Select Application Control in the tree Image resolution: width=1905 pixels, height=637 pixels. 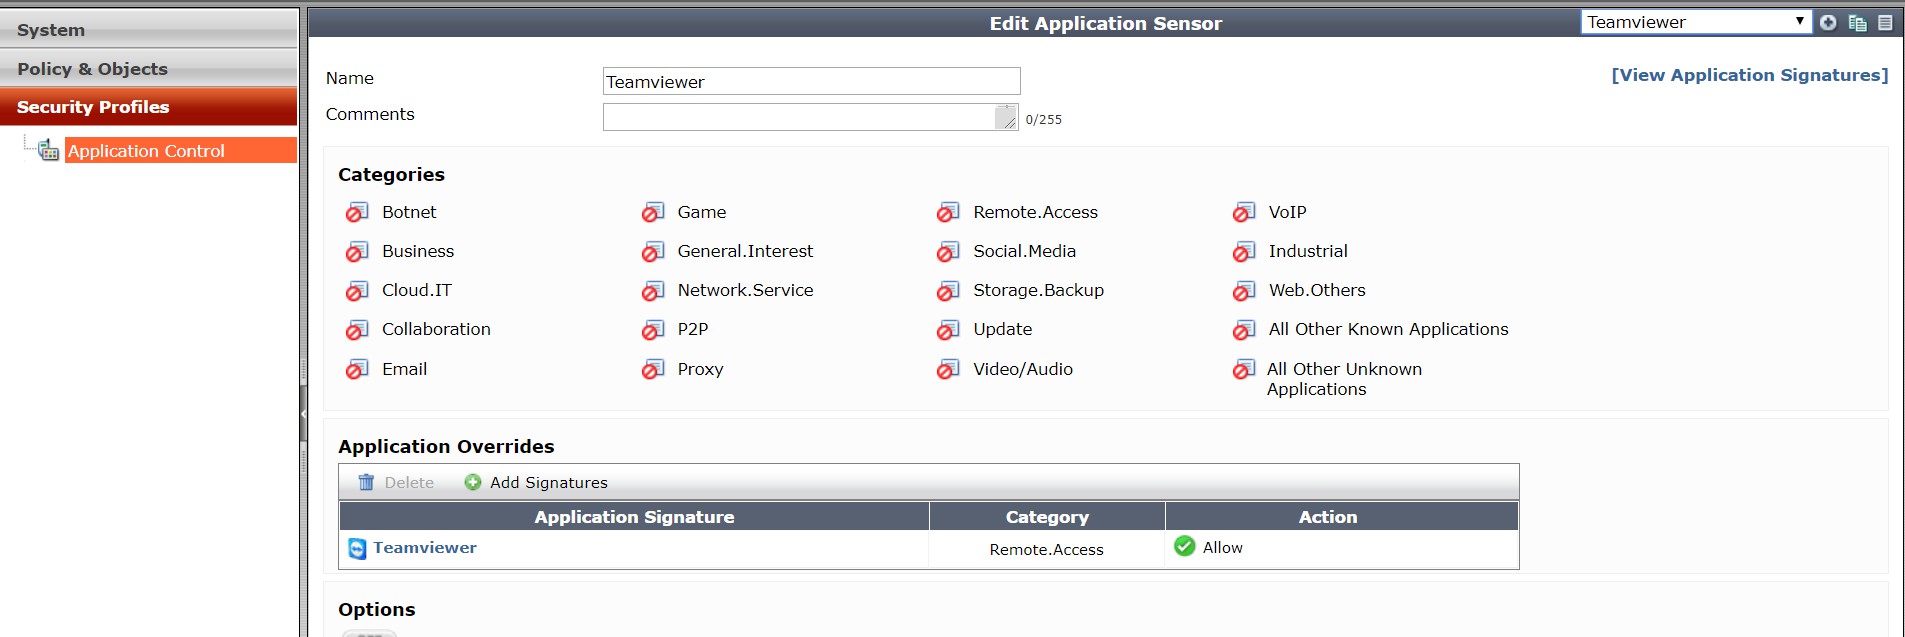click(181, 151)
